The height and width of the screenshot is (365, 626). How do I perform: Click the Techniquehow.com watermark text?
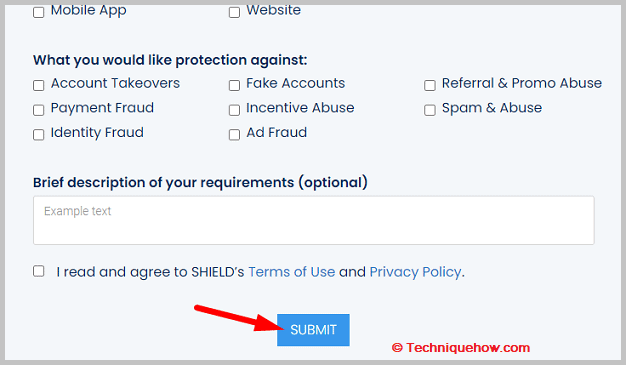coord(461,347)
